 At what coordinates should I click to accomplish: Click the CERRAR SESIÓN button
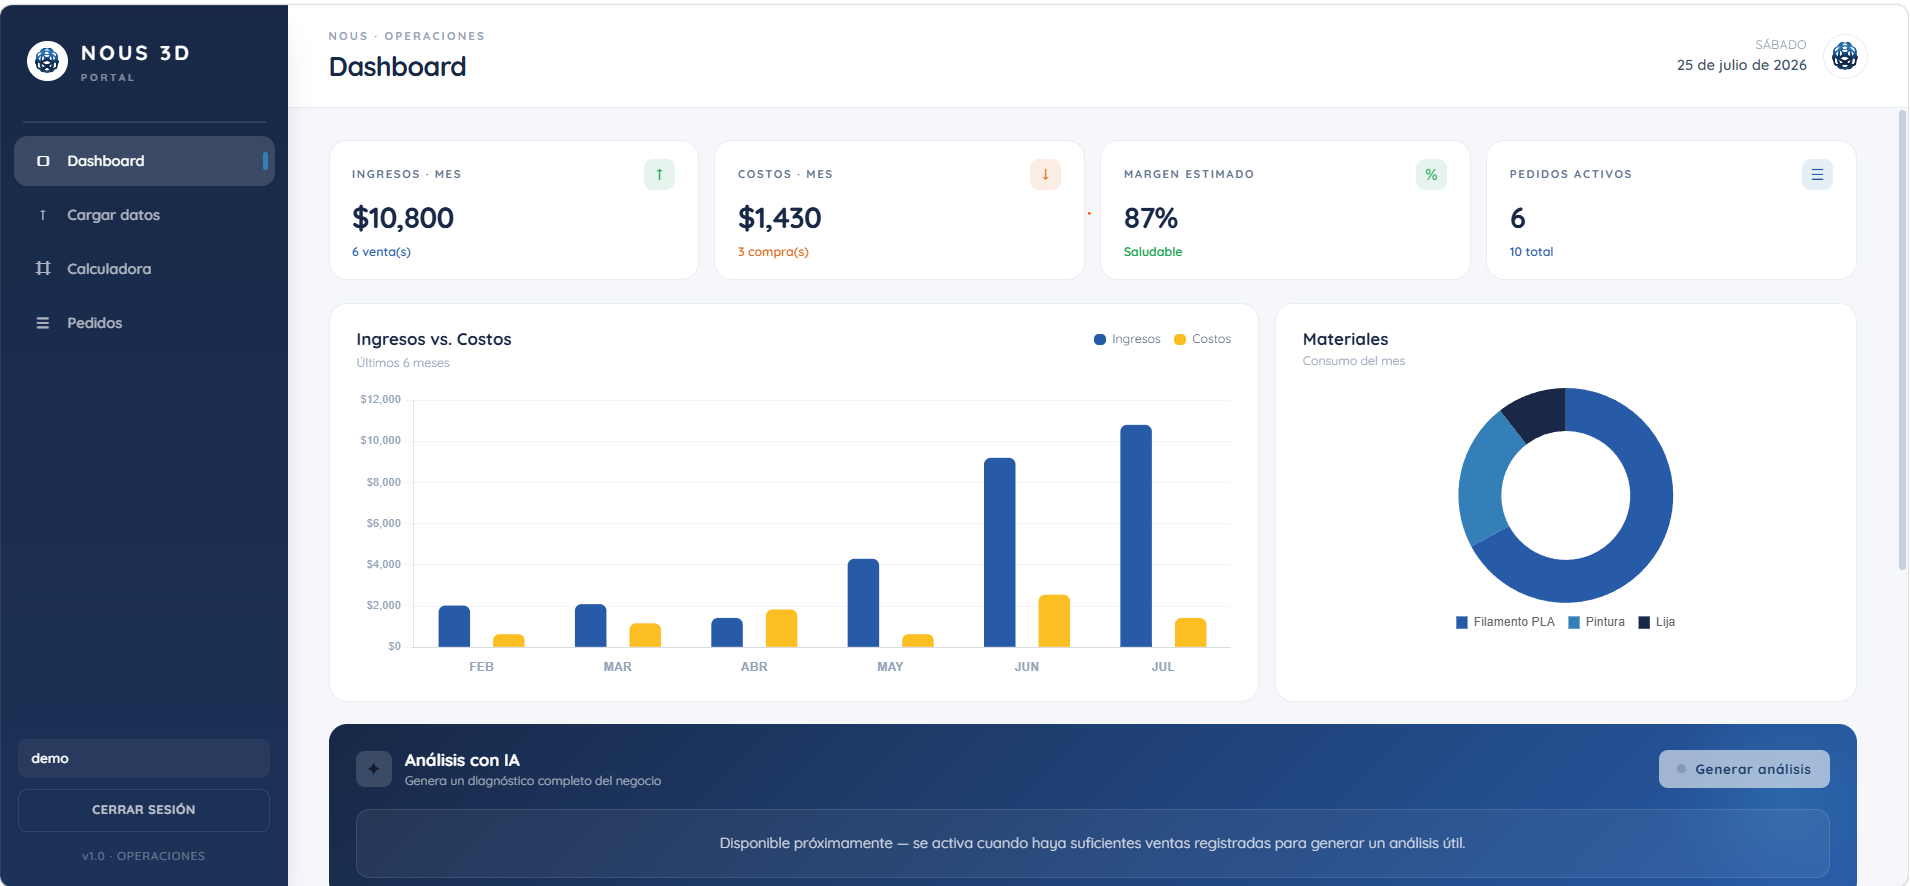[144, 810]
